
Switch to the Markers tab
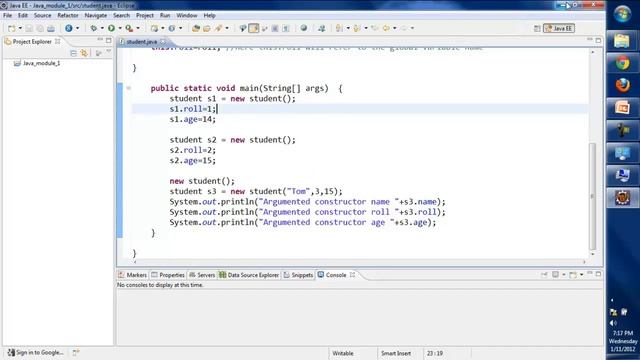(133, 275)
